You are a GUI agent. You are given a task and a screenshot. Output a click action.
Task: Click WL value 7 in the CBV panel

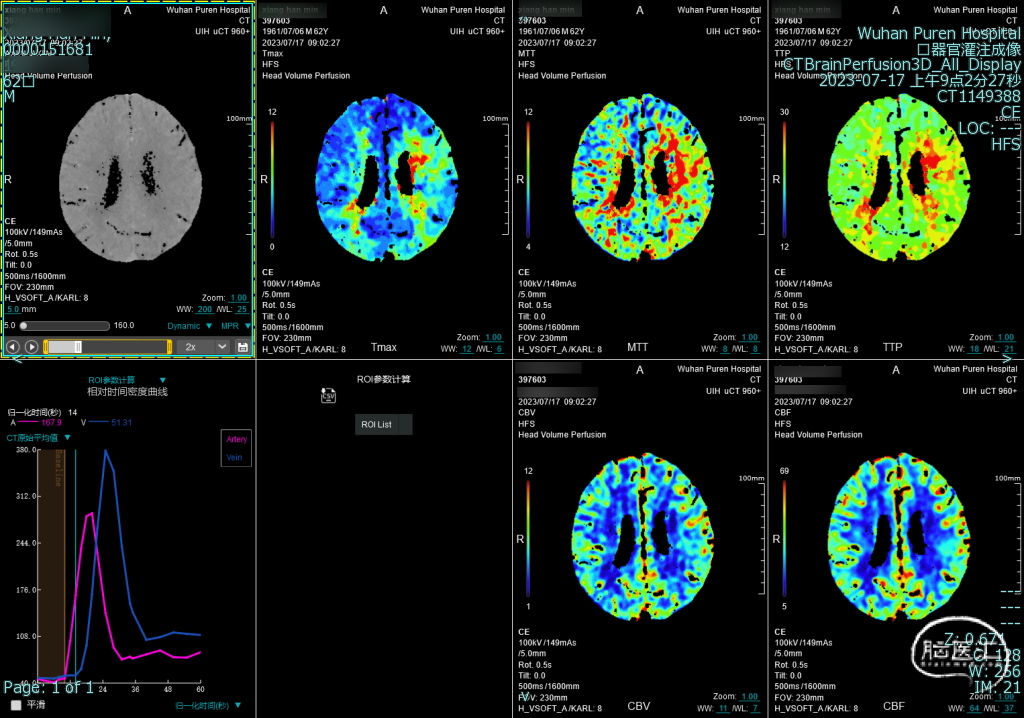[x=755, y=708]
